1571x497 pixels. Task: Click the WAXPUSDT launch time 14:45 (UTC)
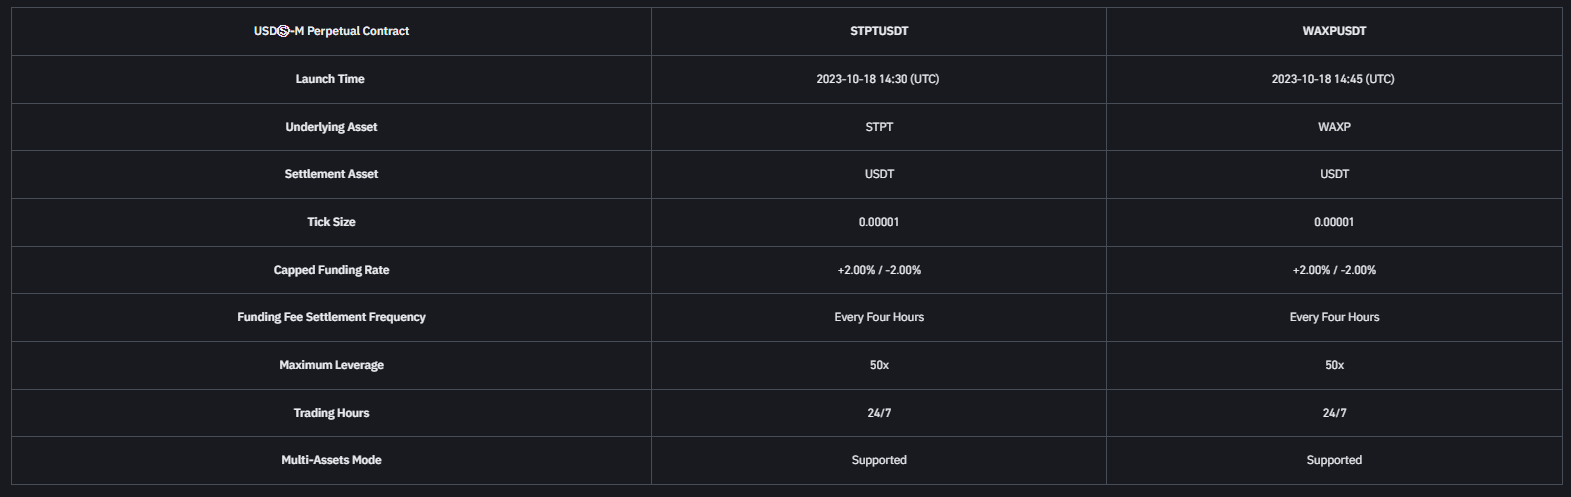coord(1333,79)
